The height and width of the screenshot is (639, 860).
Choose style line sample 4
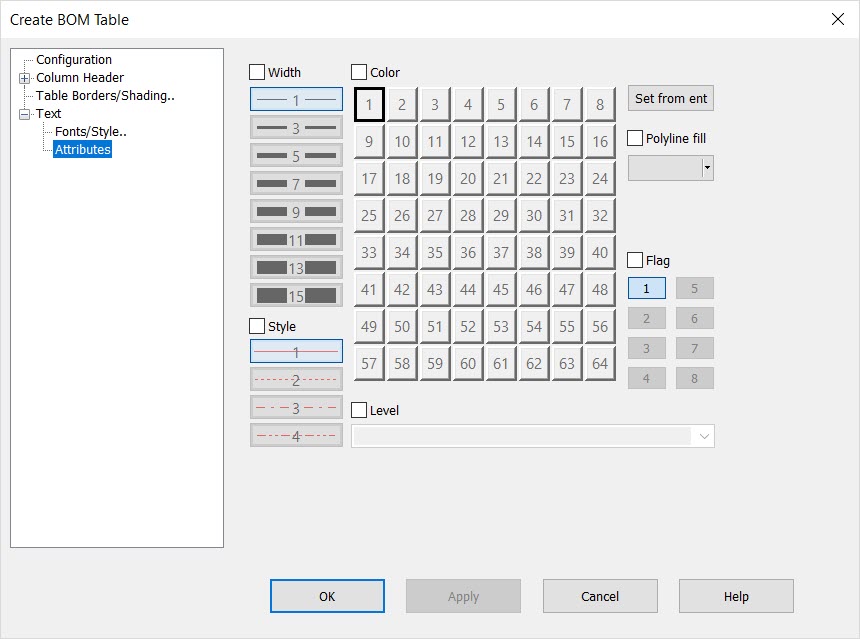[296, 434]
